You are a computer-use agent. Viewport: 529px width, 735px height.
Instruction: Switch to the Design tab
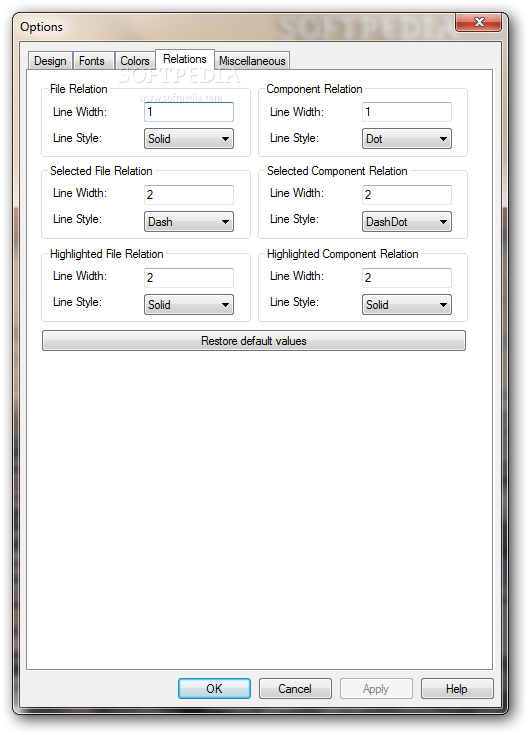click(50, 61)
